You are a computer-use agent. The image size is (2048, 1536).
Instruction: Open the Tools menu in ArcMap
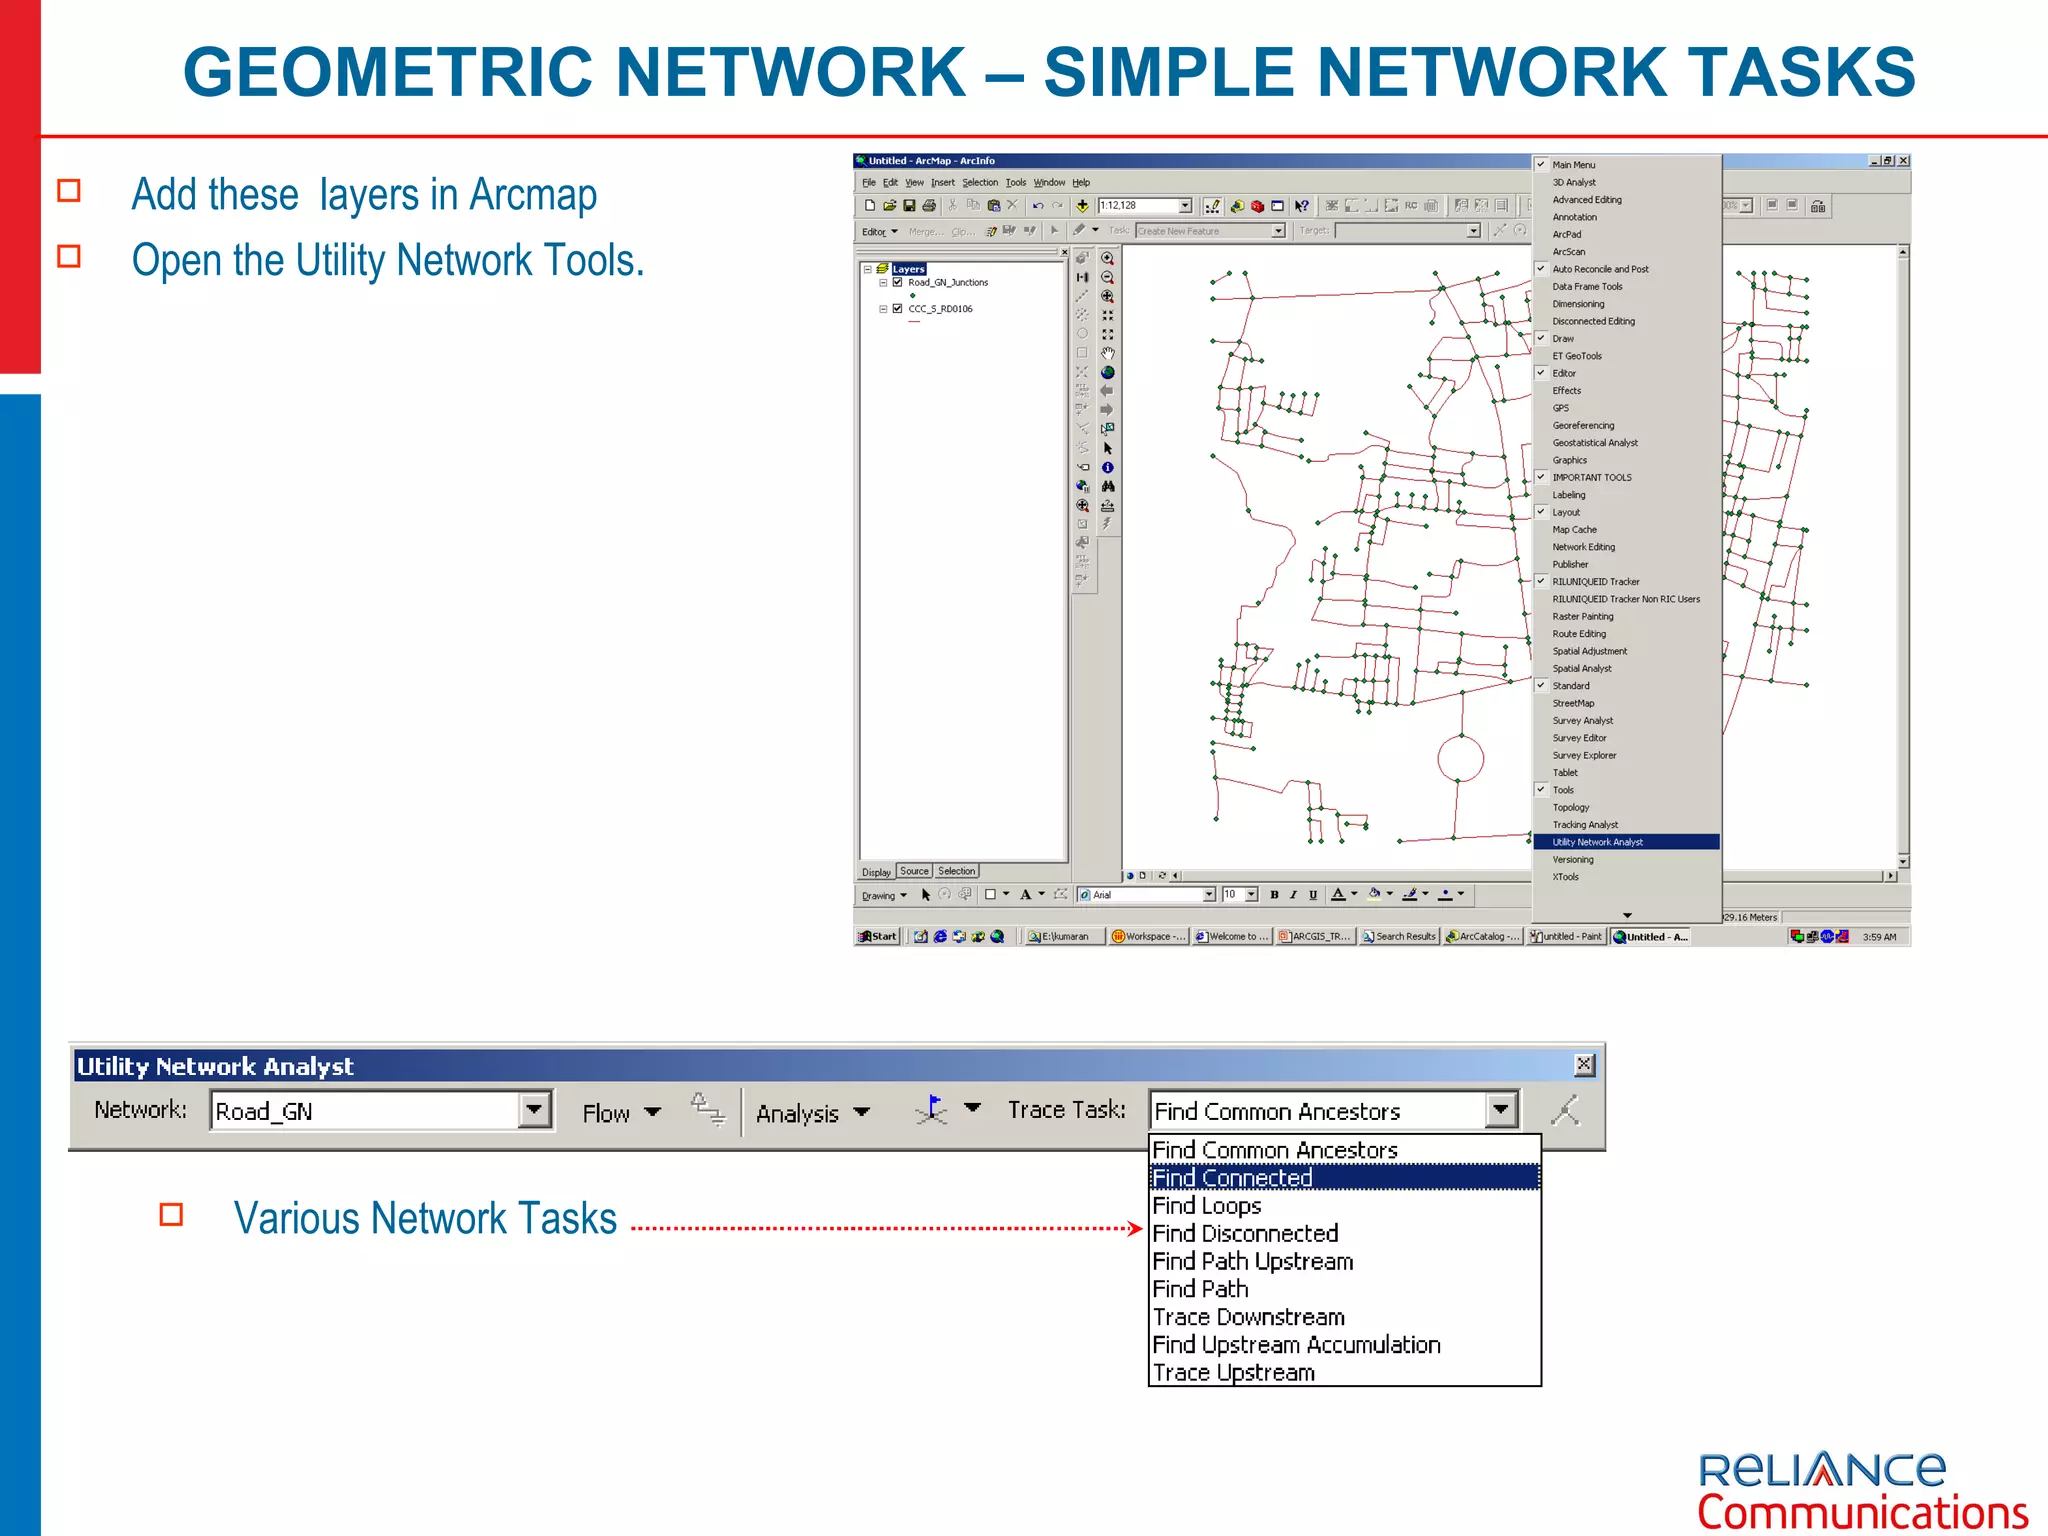[x=1016, y=182]
